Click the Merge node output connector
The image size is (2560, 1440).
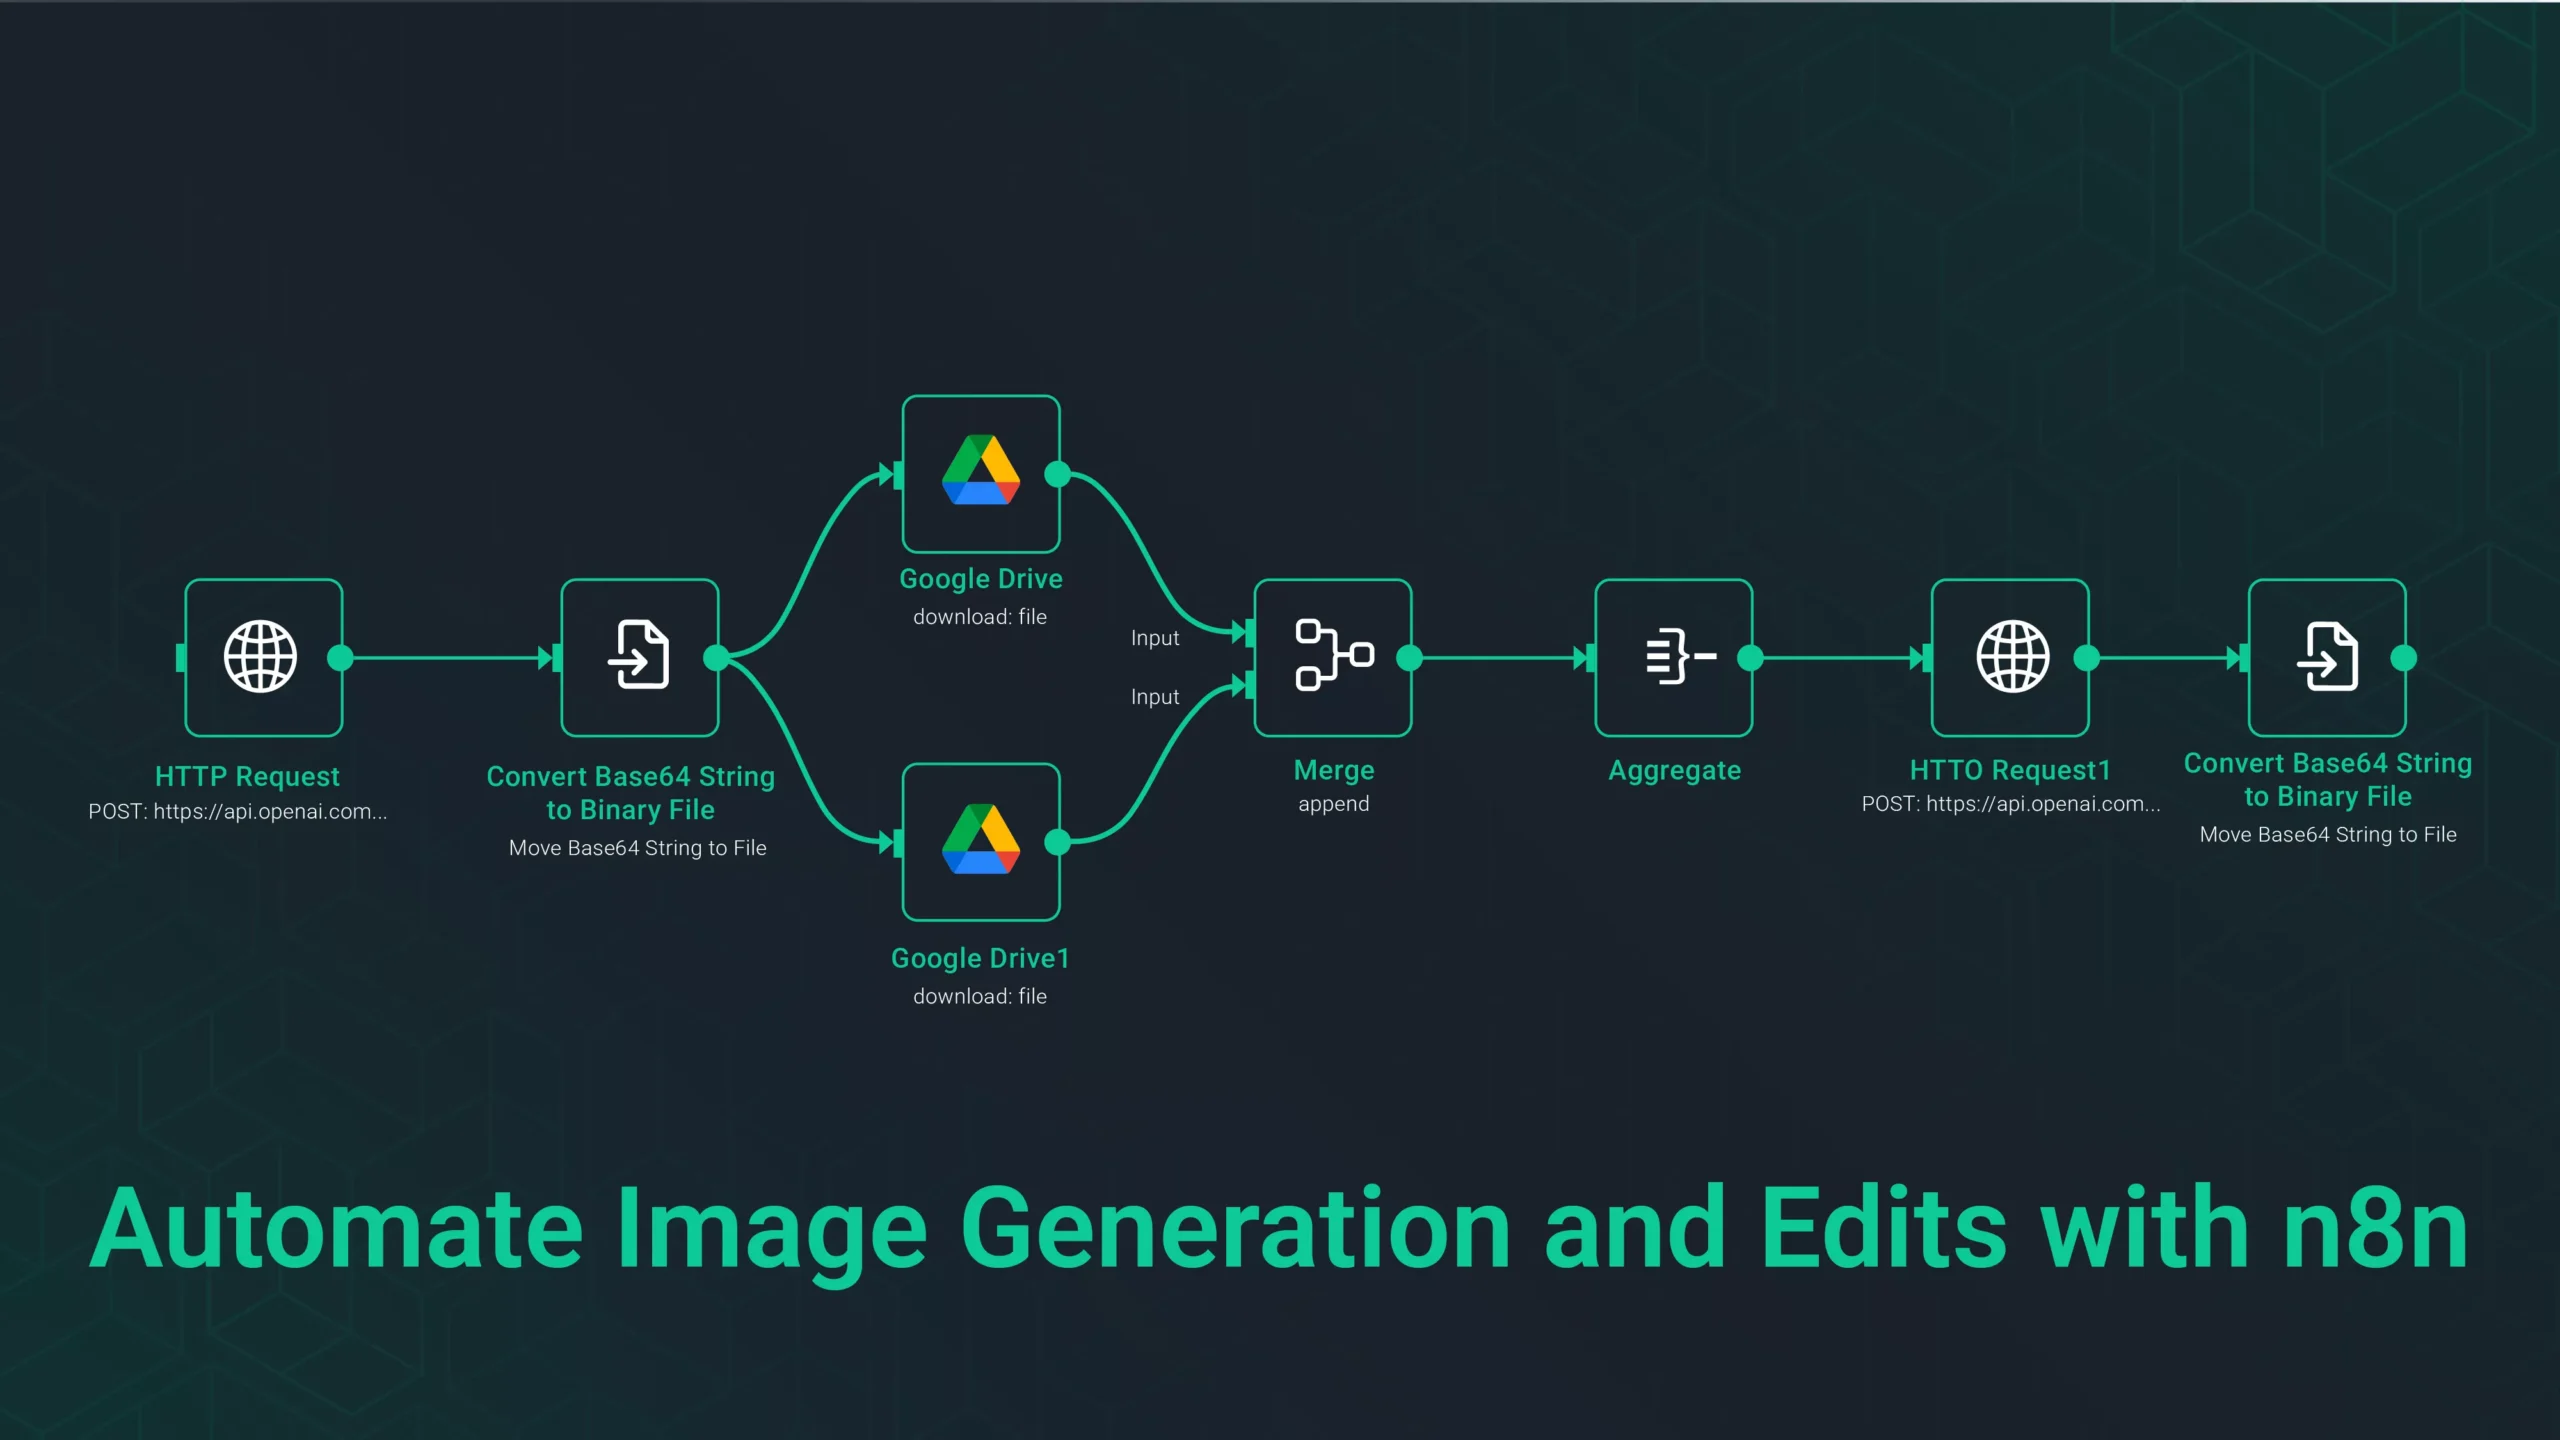pyautogui.click(x=1410, y=657)
